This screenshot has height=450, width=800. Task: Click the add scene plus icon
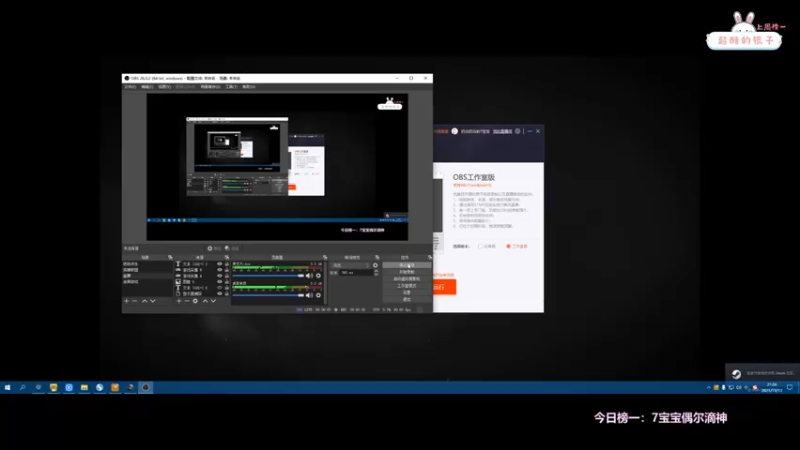pos(127,301)
